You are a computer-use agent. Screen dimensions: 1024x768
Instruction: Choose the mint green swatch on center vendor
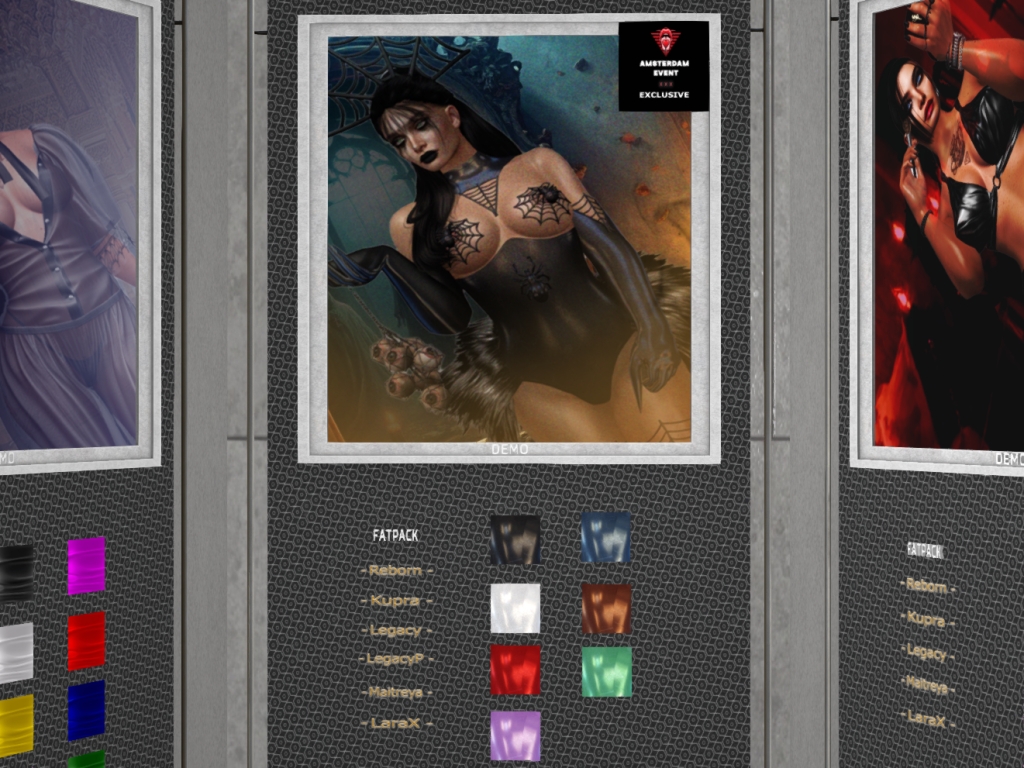tap(606, 672)
